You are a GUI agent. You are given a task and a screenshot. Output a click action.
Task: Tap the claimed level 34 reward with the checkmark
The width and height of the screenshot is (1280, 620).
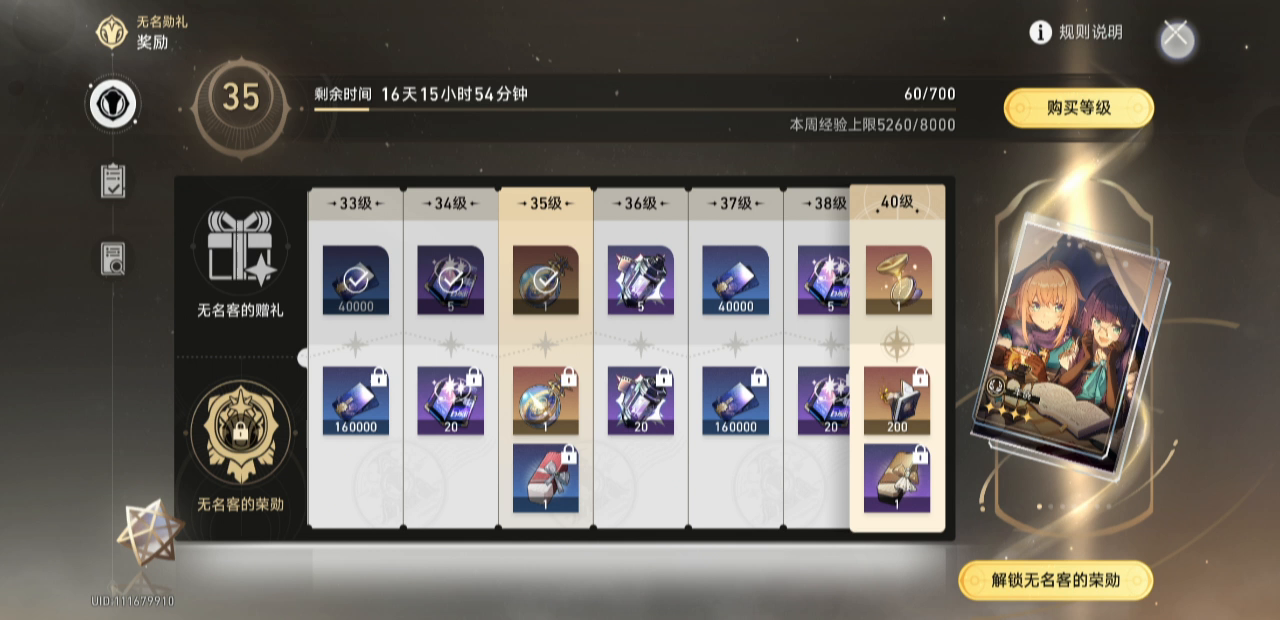click(x=450, y=280)
